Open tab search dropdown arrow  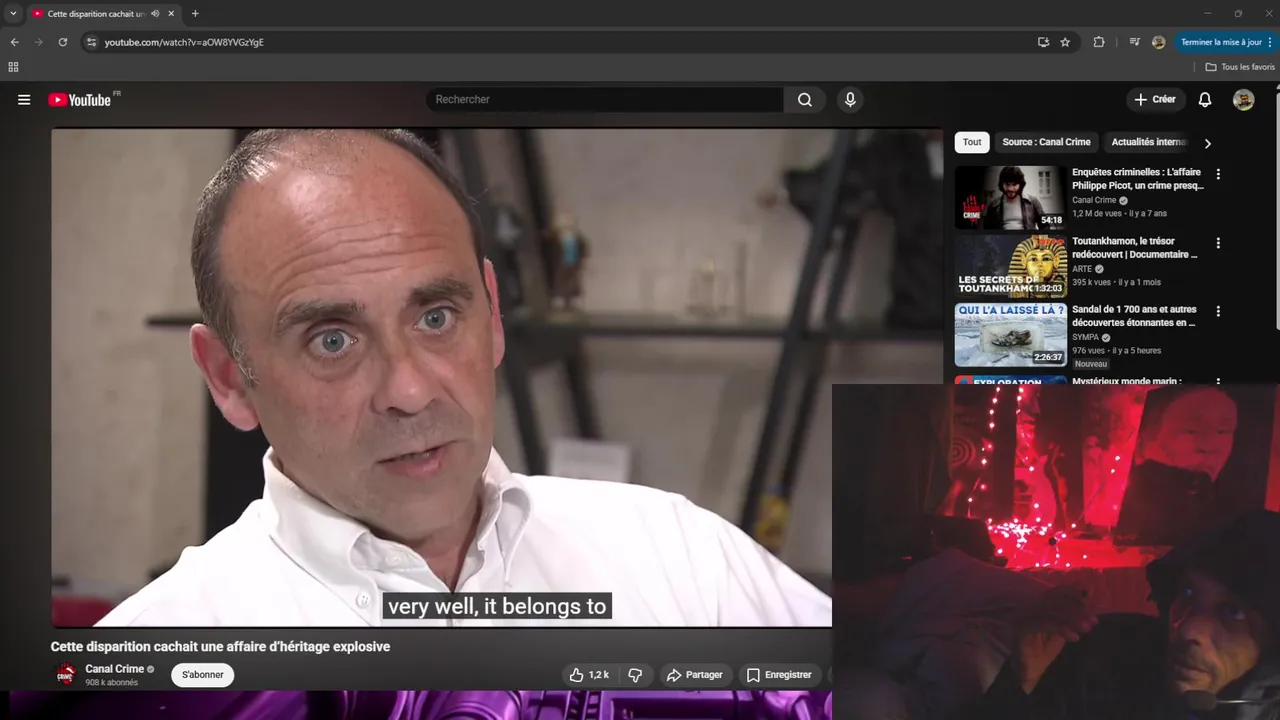(13, 14)
